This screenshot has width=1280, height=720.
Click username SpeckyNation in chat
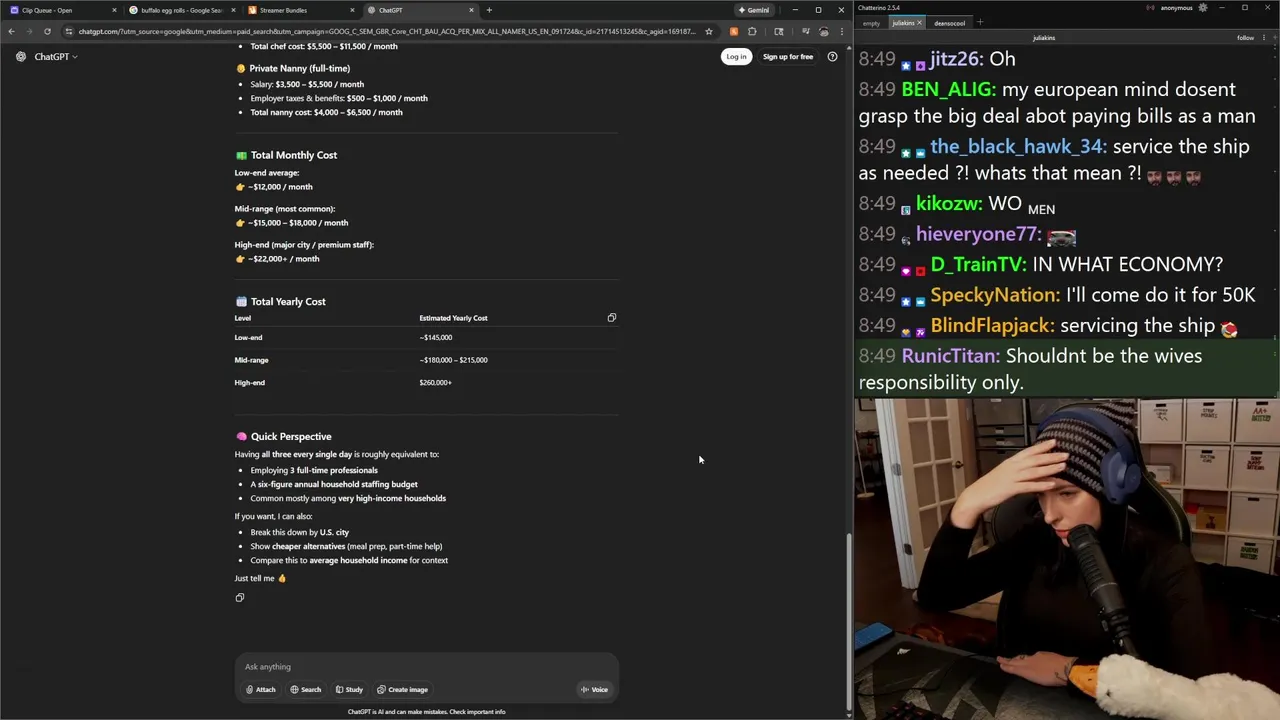pos(995,295)
